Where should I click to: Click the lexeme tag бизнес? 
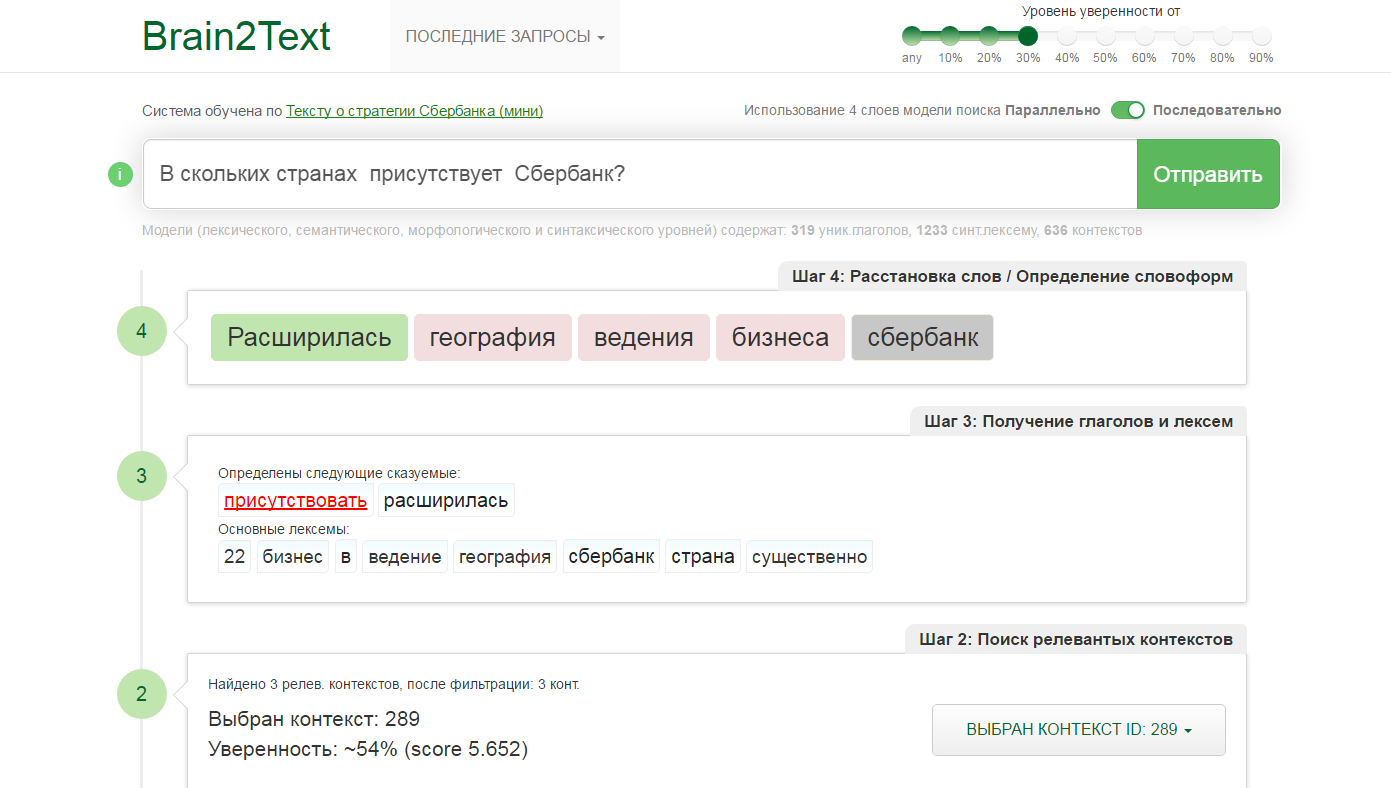[293, 557]
